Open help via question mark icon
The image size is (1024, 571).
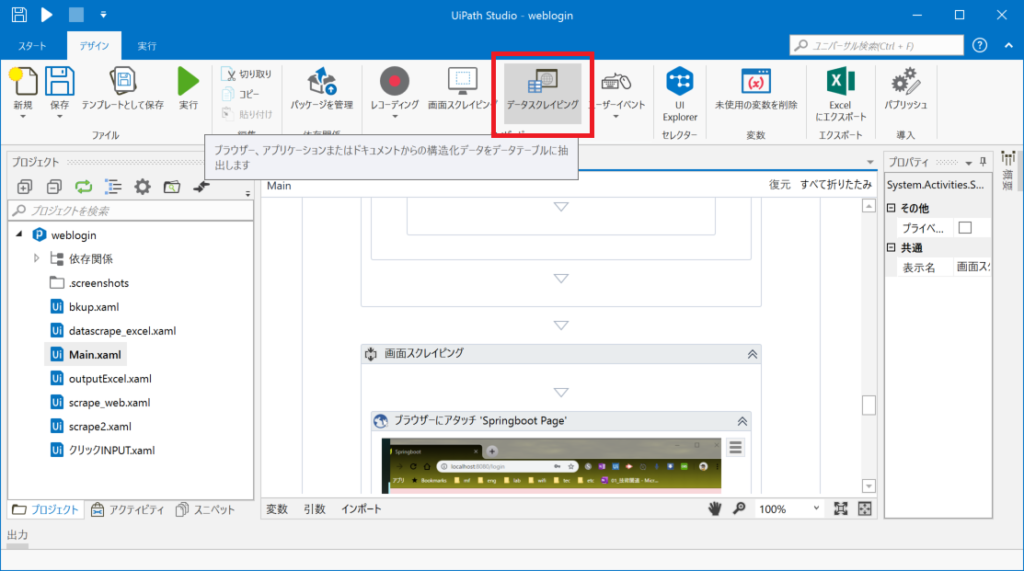pos(980,45)
